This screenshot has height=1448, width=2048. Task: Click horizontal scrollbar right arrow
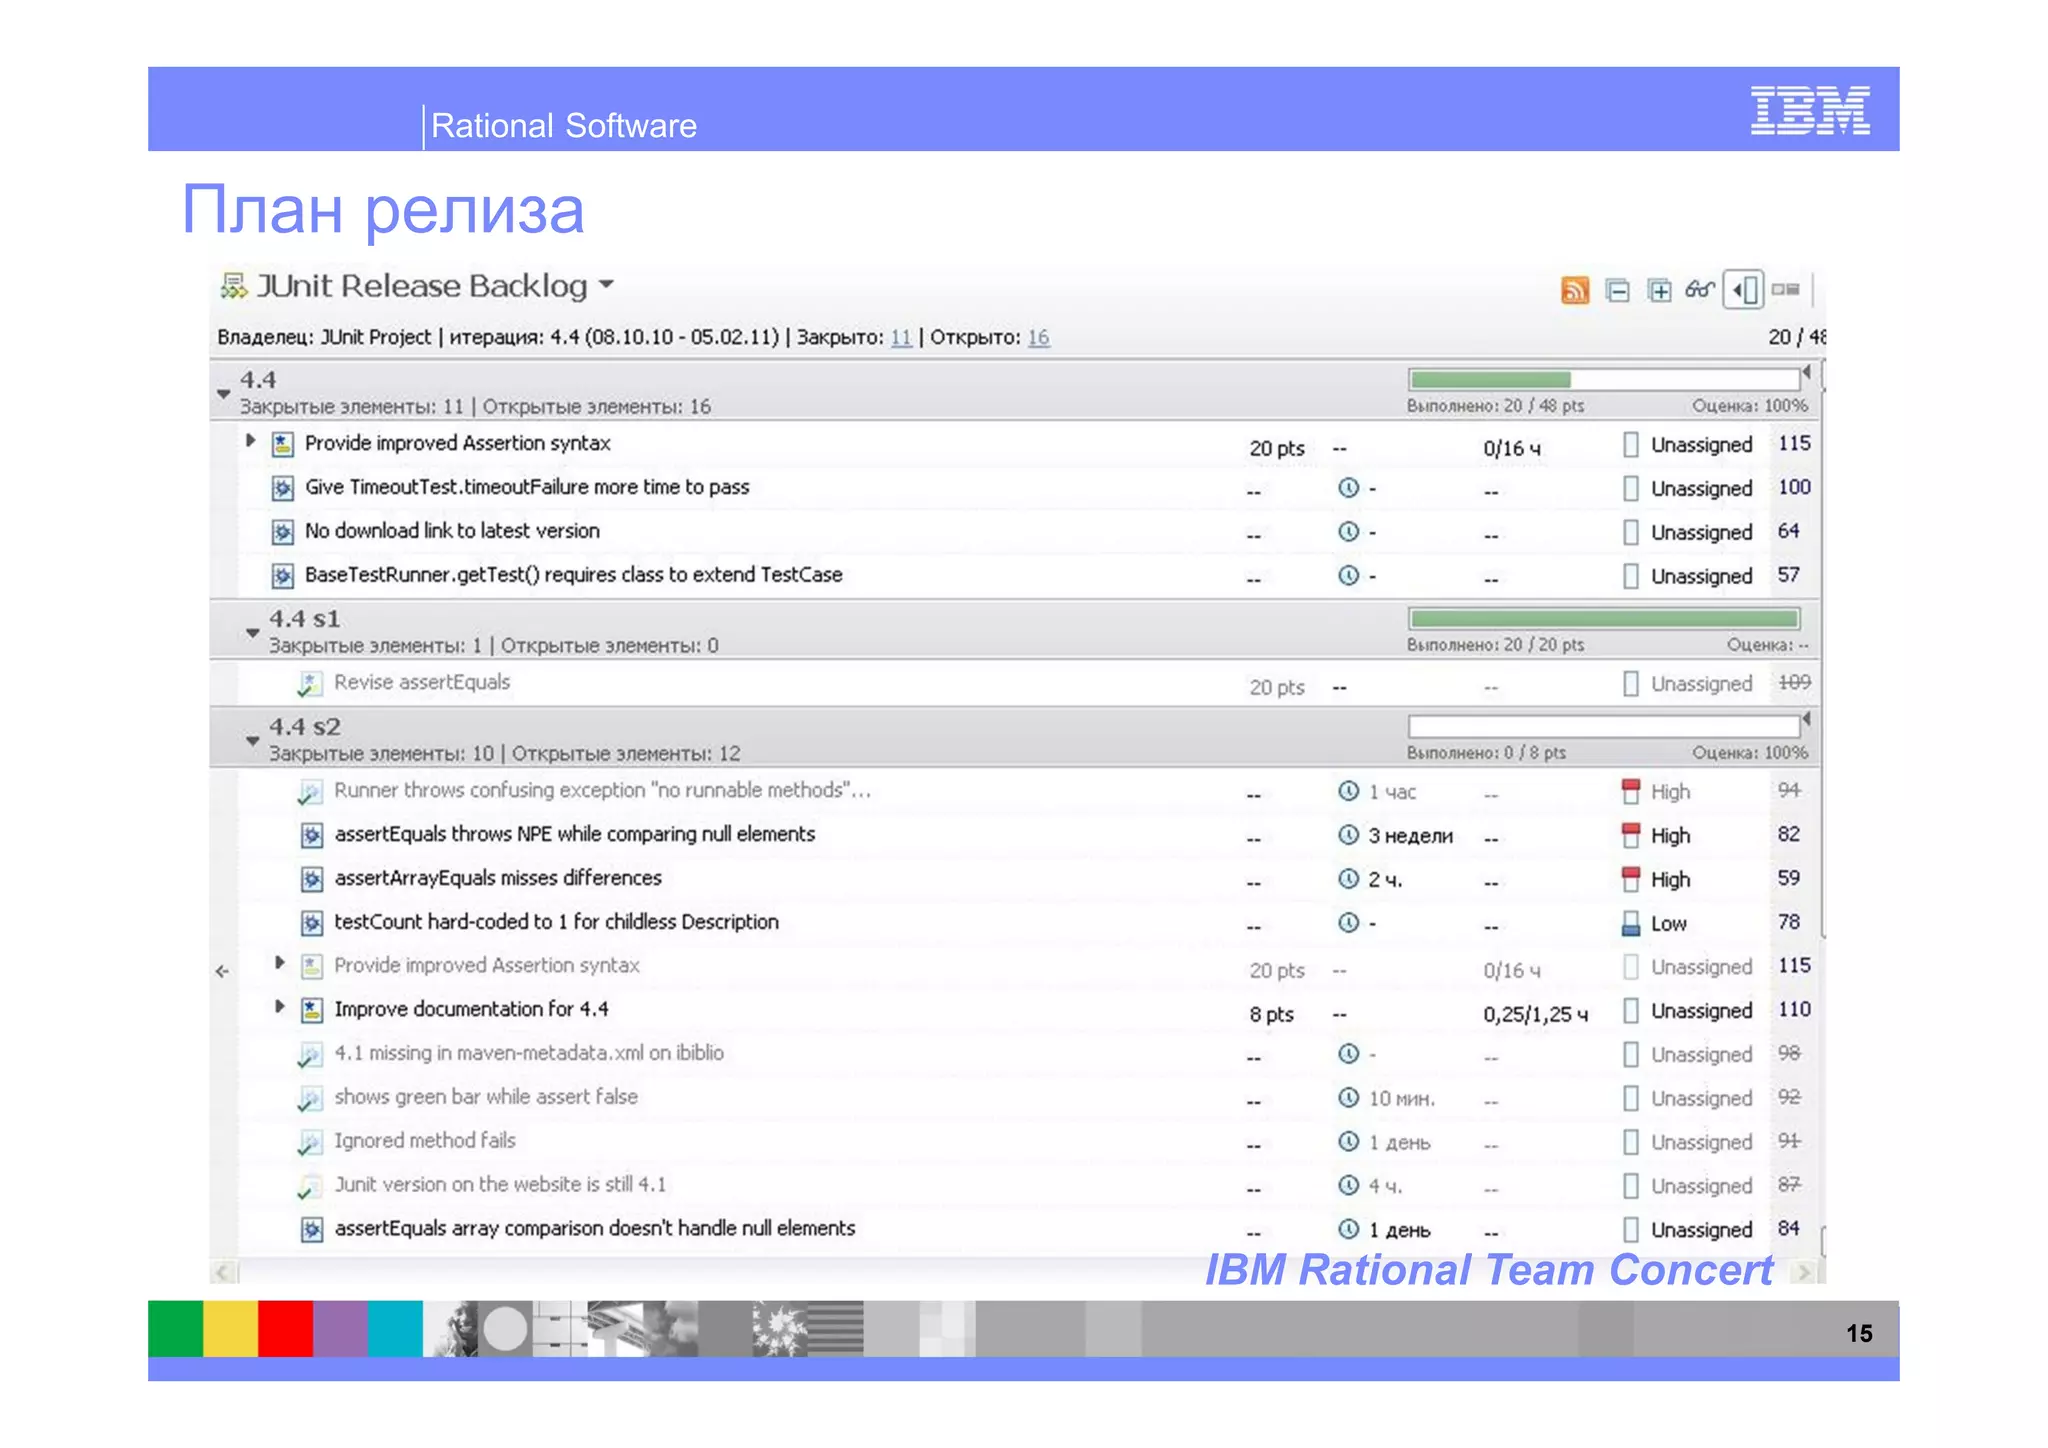click(x=1805, y=1272)
